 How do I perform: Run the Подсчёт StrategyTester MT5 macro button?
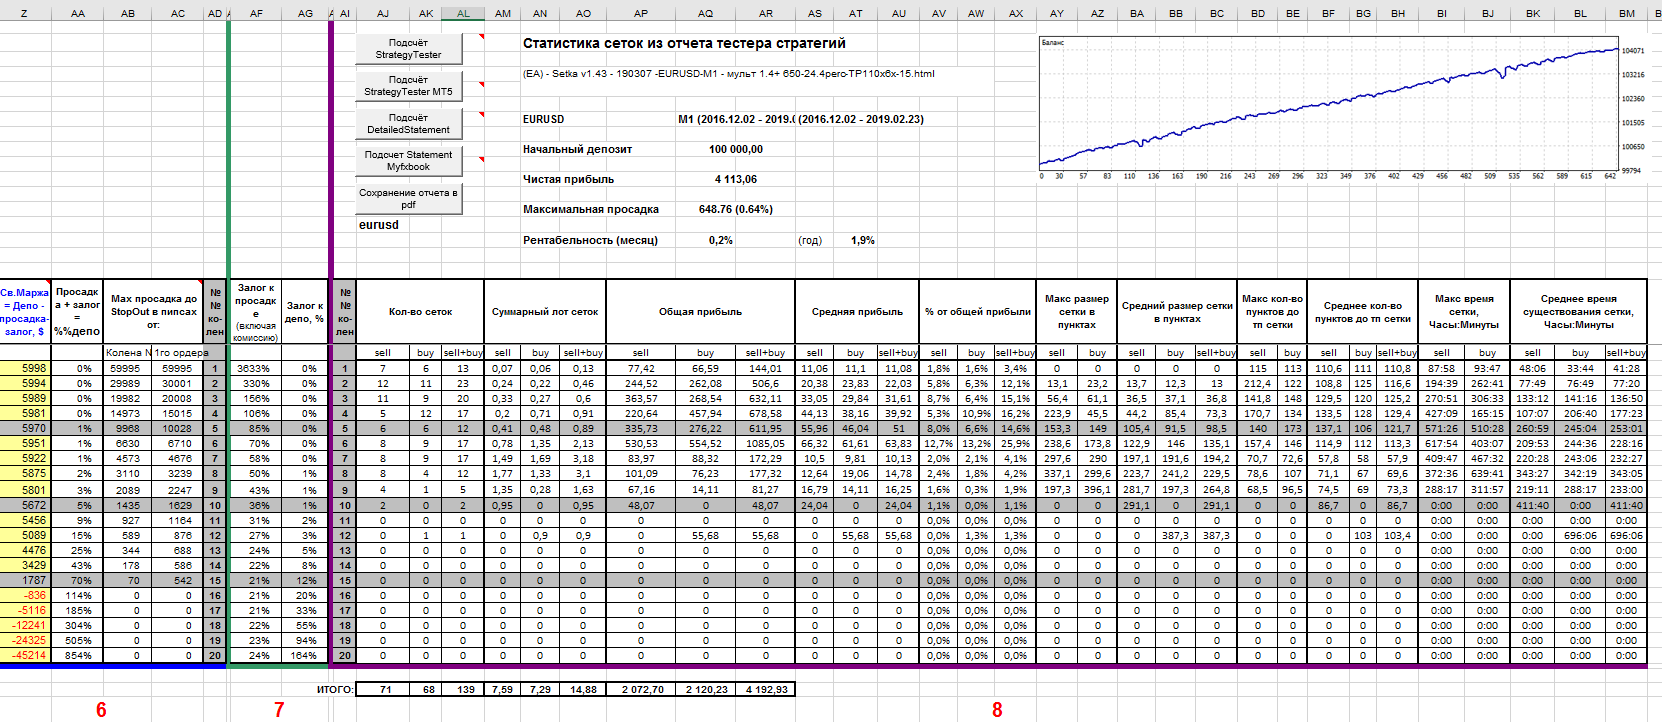pyautogui.click(x=408, y=86)
